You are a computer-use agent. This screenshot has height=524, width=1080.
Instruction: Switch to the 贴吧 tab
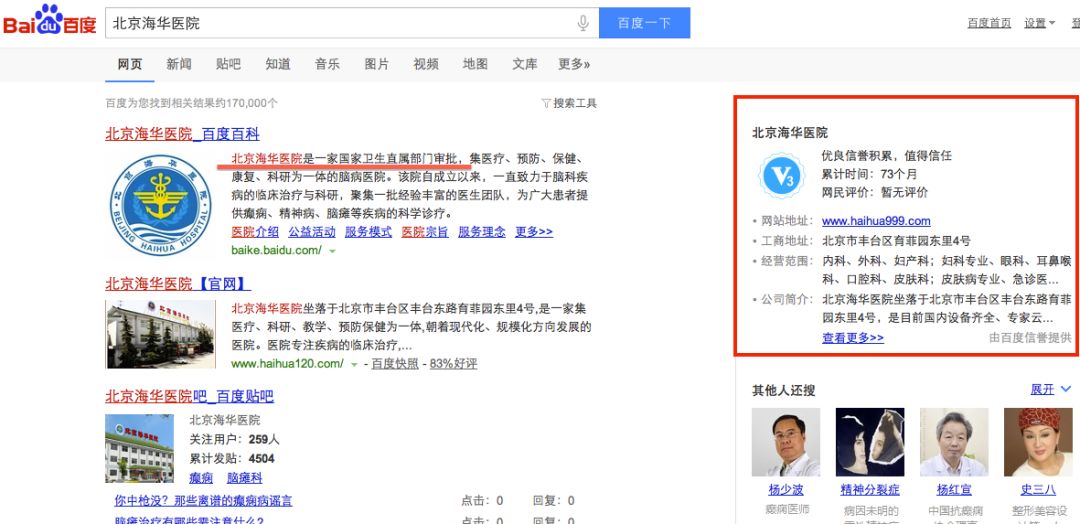[228, 64]
